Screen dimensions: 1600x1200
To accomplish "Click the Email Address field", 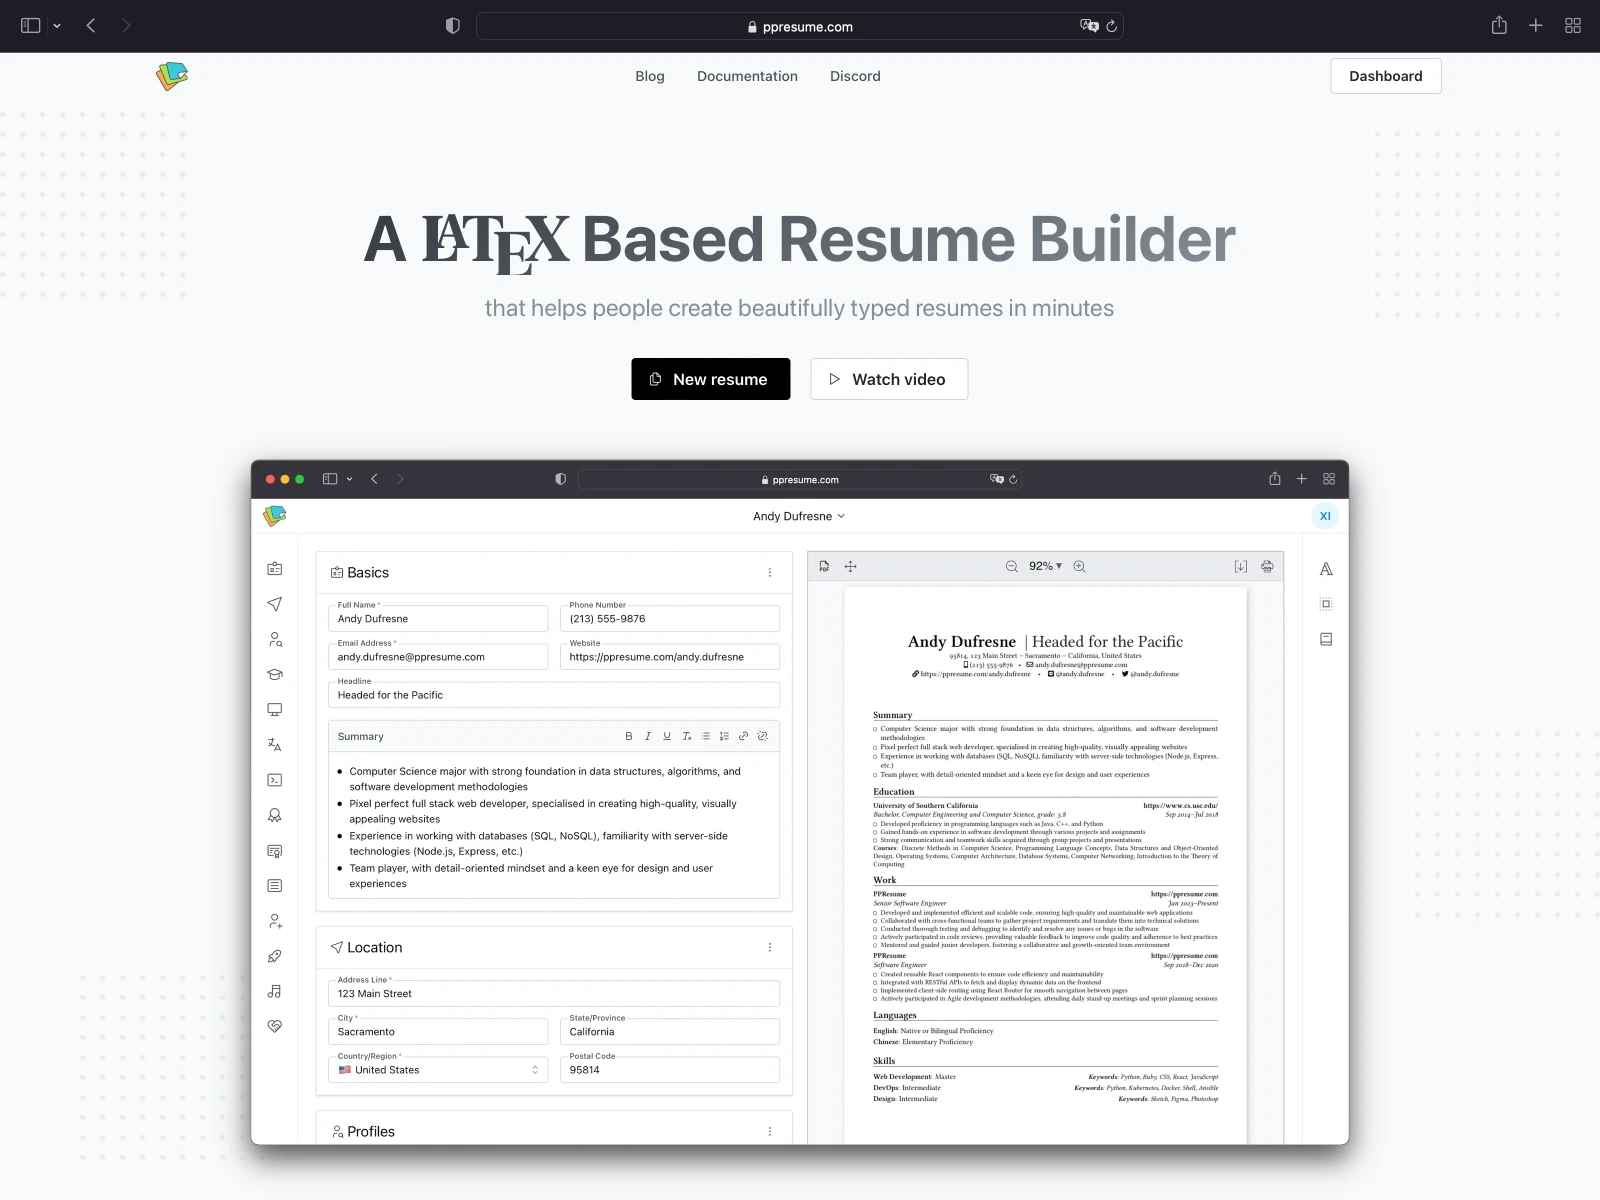I will tap(438, 657).
